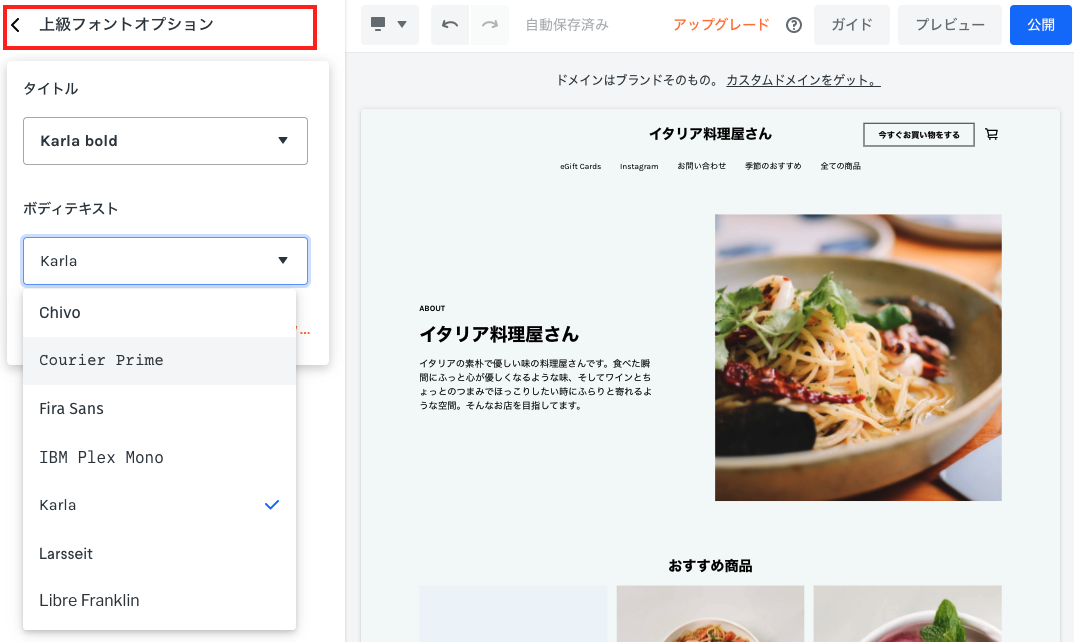This screenshot has height=642, width=1074.
Task: Open eGift Cards nav item
Action: point(580,166)
